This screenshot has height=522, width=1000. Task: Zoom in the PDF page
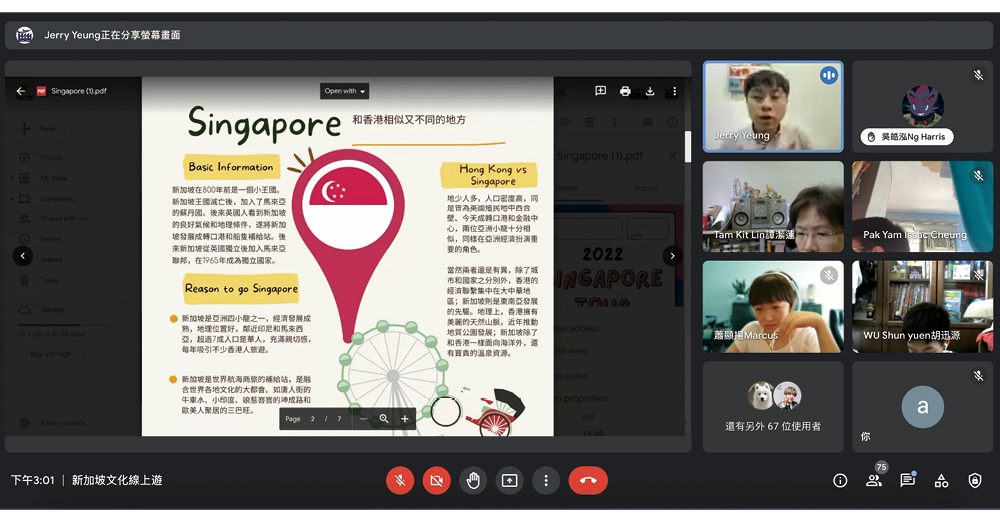(x=404, y=419)
